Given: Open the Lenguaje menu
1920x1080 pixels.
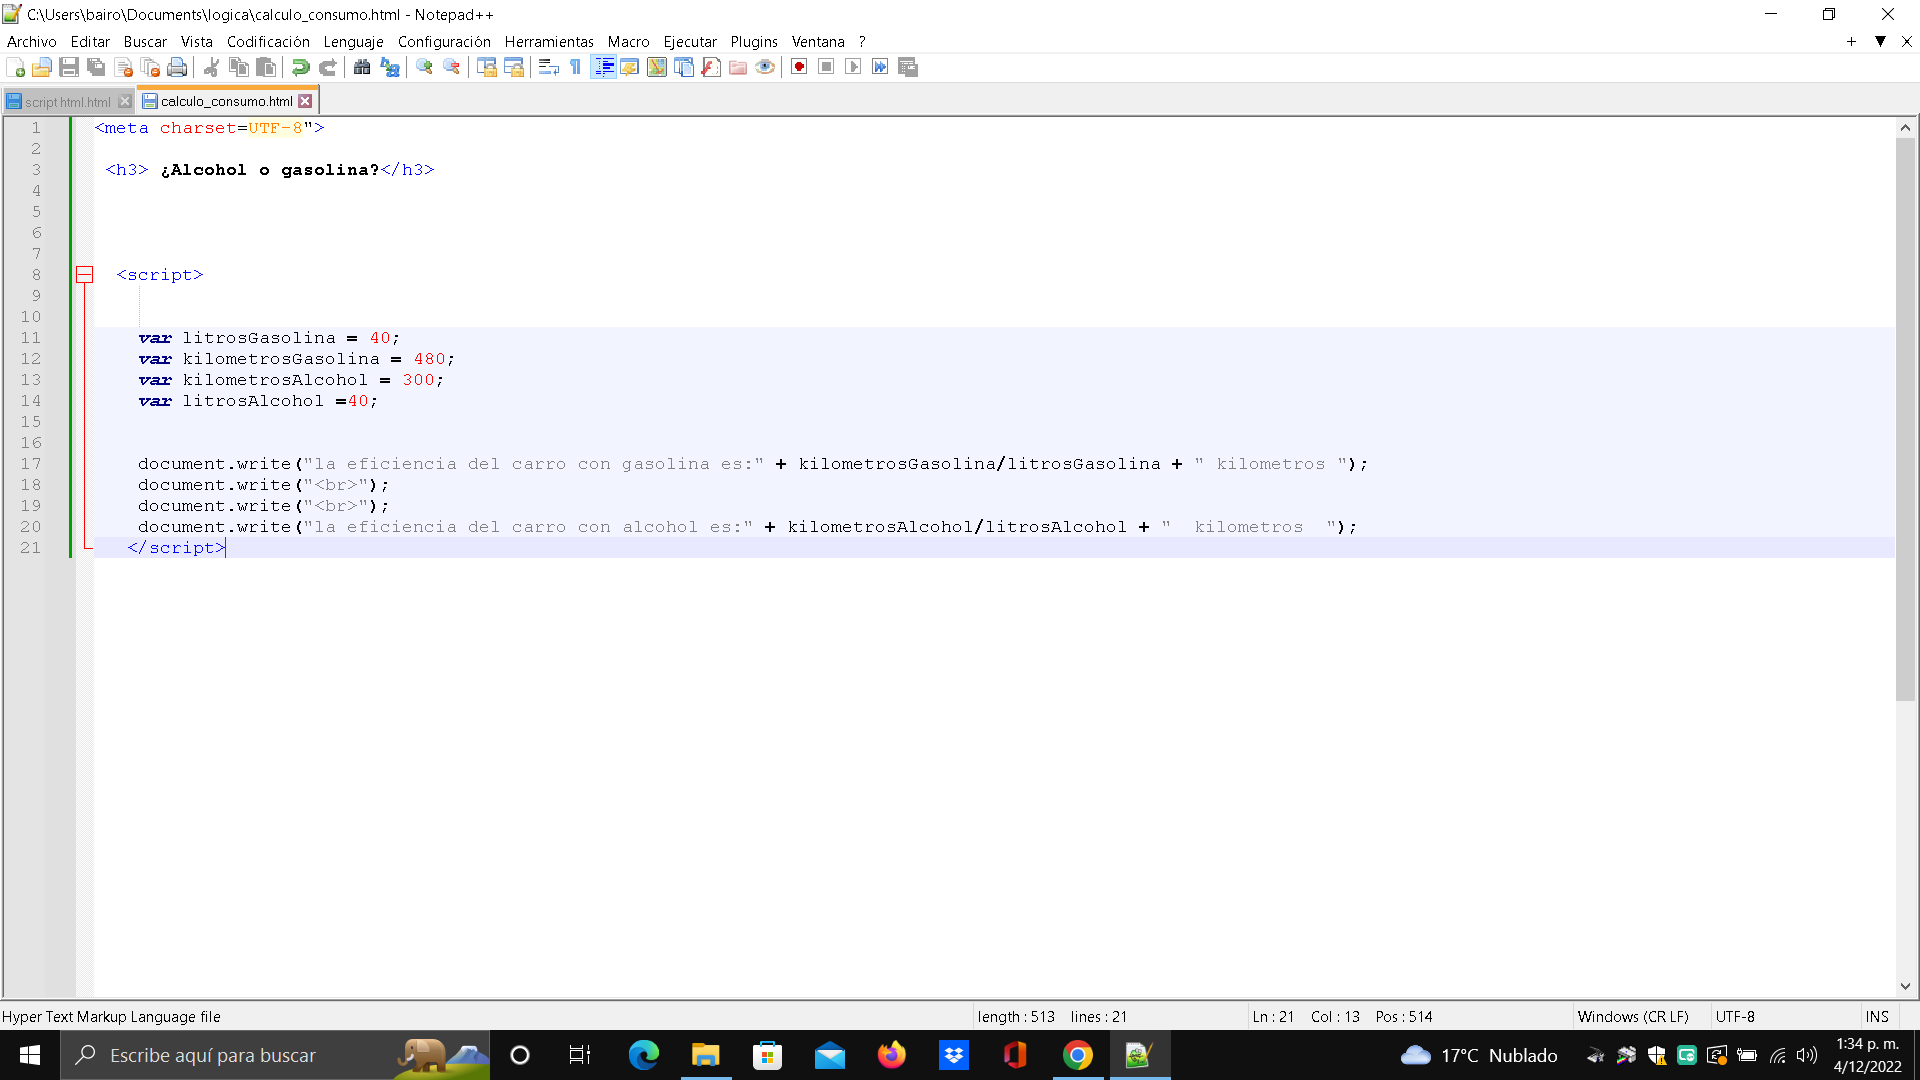Looking at the screenshot, I should click(x=353, y=42).
